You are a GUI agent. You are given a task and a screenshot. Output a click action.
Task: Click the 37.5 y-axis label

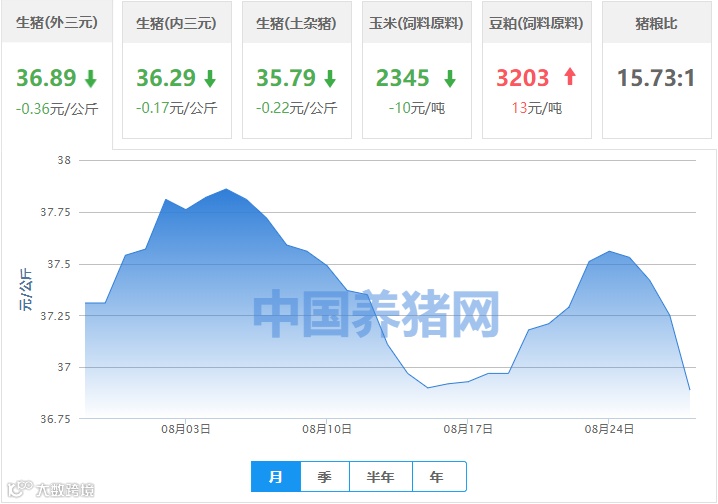pos(59,264)
